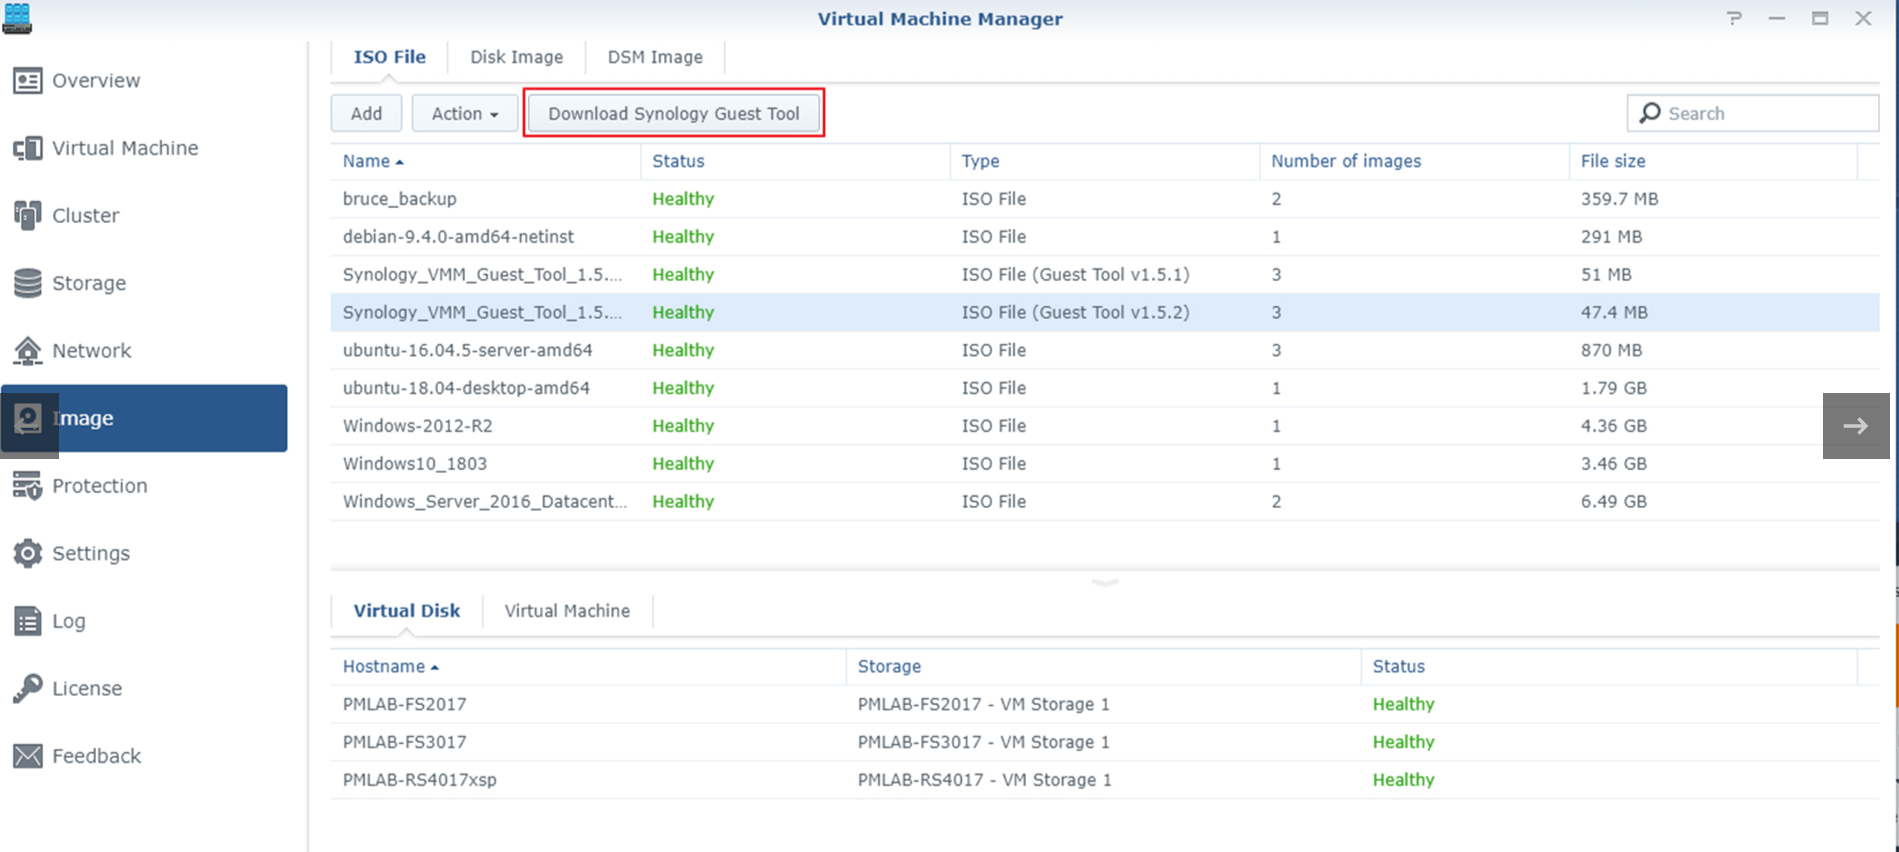The image size is (1899, 852).
Task: Click the Feedback envelope icon
Action: 27,756
